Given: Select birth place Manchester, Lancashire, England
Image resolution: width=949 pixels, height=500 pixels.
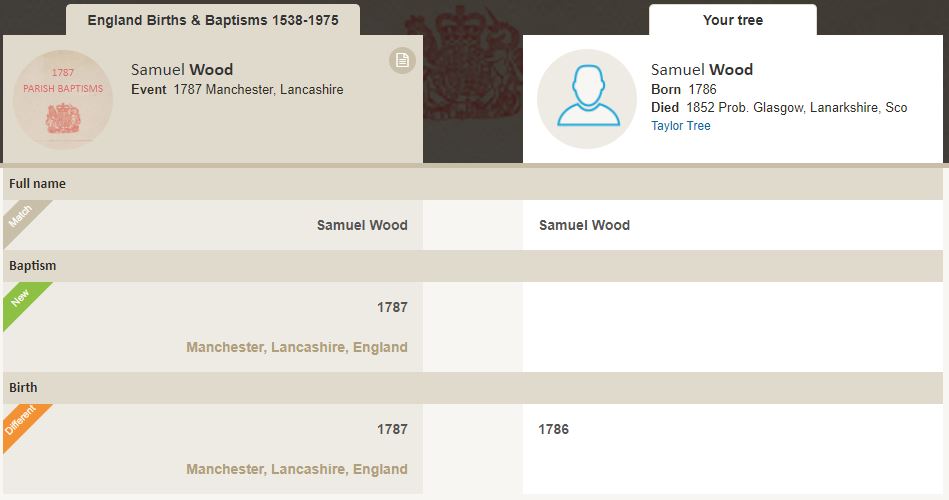Looking at the screenshot, I should point(297,470).
